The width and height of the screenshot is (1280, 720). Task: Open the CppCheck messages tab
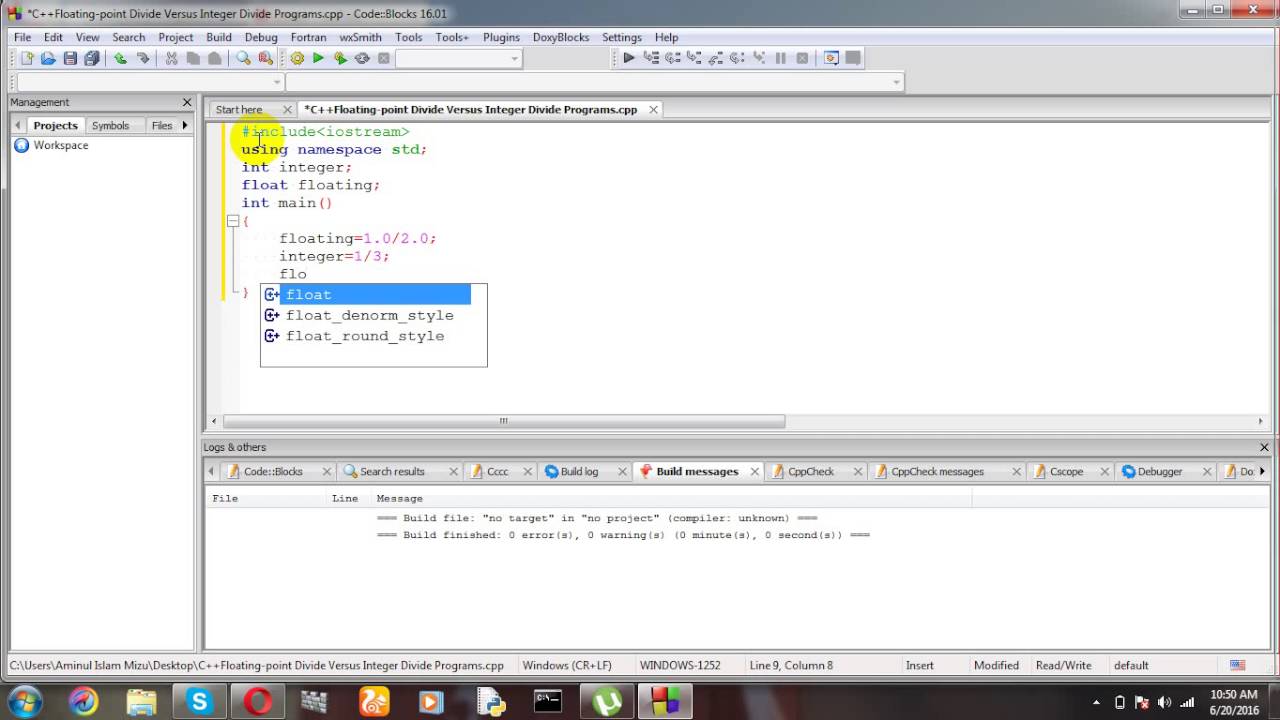point(937,471)
